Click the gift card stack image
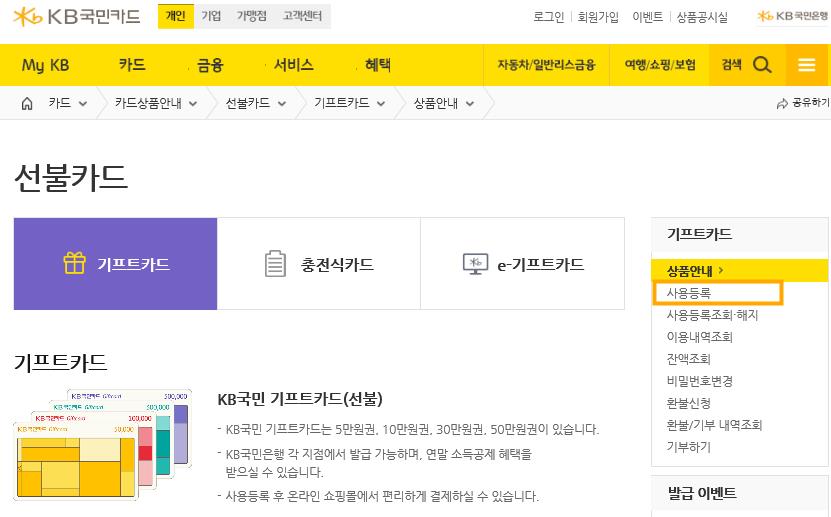Viewport: 831px width, 517px height. pyautogui.click(x=102, y=445)
